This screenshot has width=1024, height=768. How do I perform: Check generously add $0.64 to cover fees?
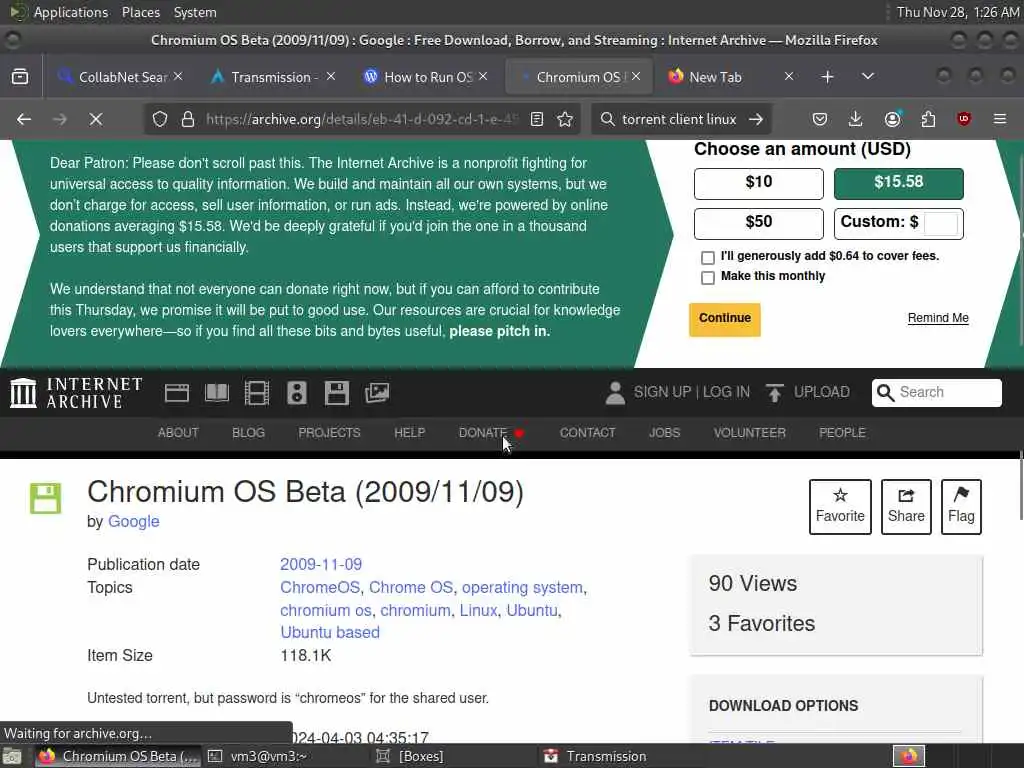tap(708, 257)
